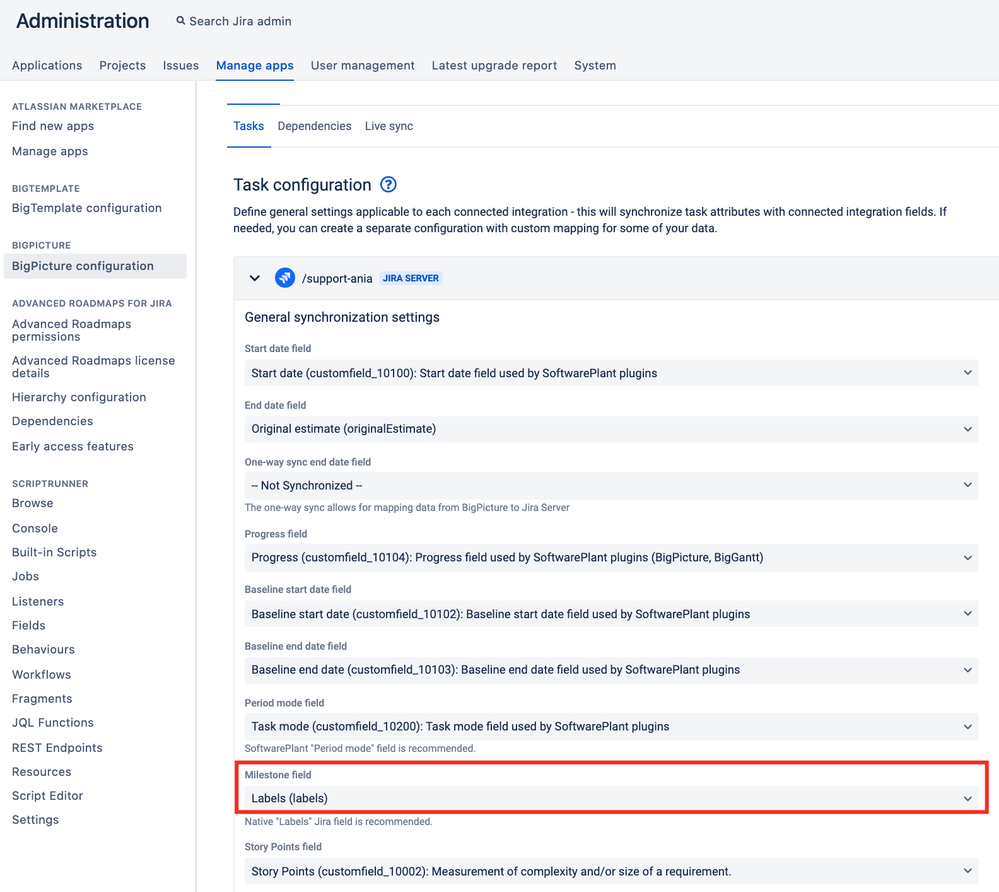Open the Baseline start date field dropdown
The image size is (999, 892).
click(x=611, y=614)
